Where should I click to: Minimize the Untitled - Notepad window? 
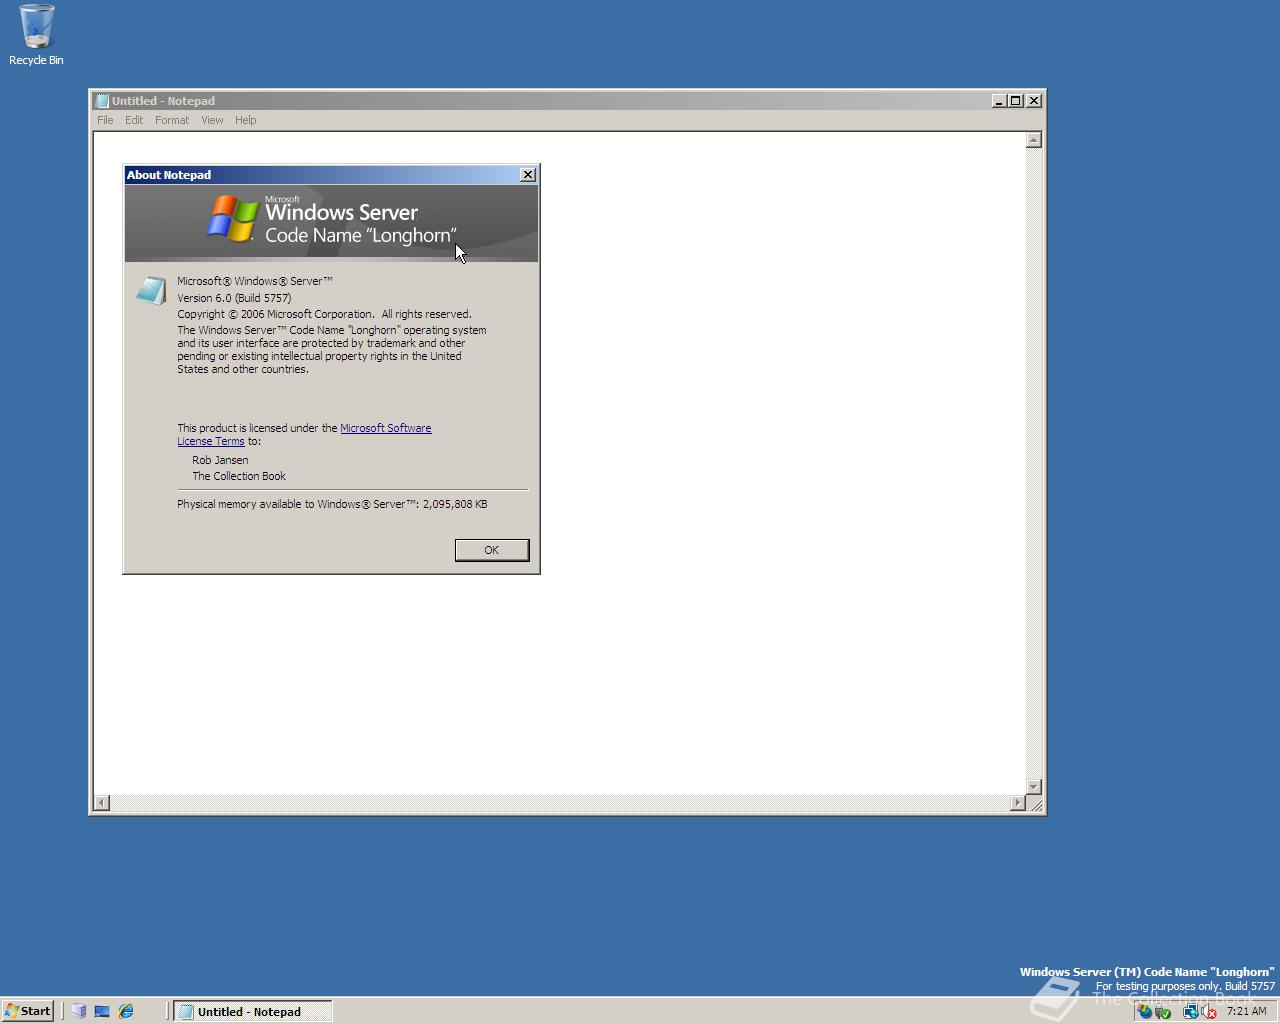tap(999, 101)
